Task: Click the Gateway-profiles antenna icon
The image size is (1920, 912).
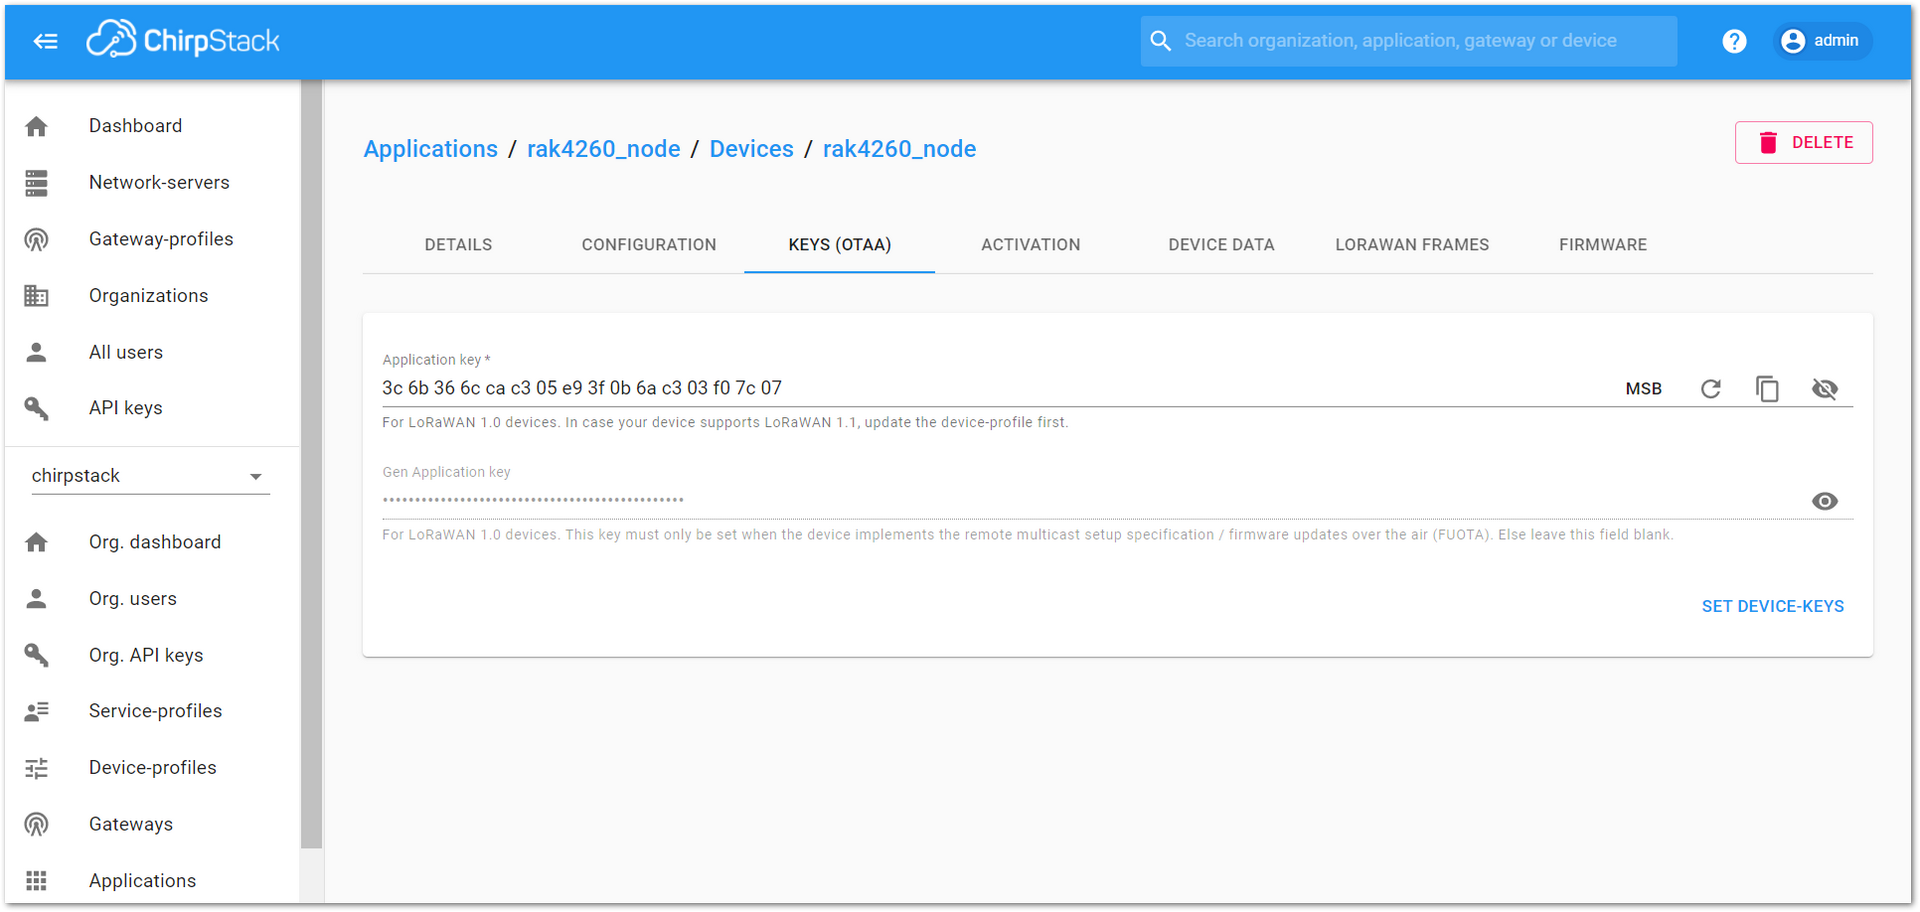Action: (37, 240)
